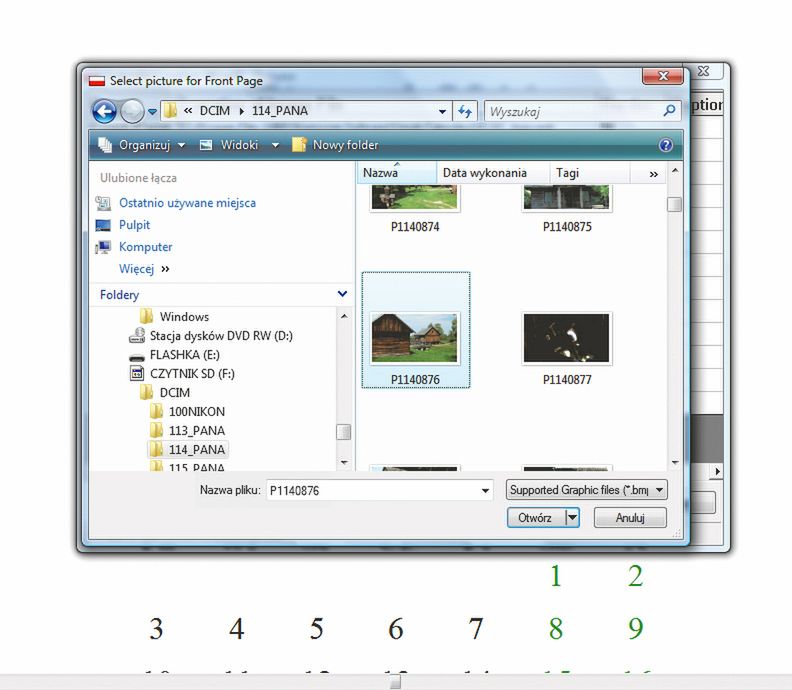Viewport: 792px width, 690px height.
Task: Select the 100NIKON folder
Action: coord(196,412)
